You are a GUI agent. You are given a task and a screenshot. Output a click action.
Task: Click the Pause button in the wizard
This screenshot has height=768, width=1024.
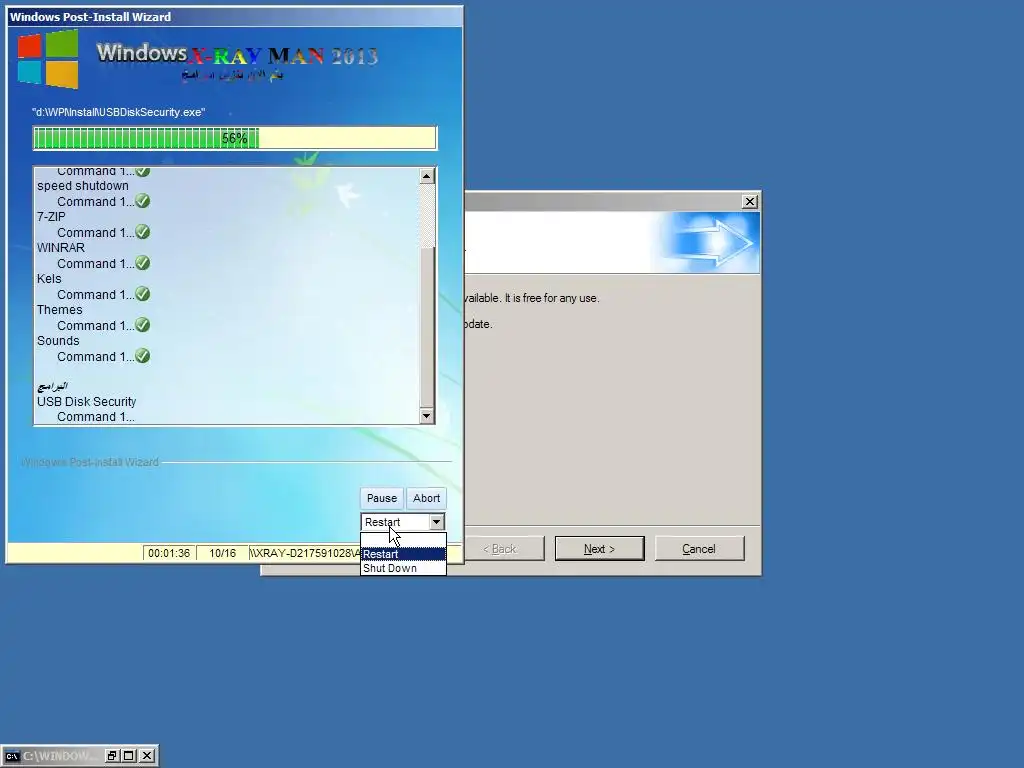(381, 498)
